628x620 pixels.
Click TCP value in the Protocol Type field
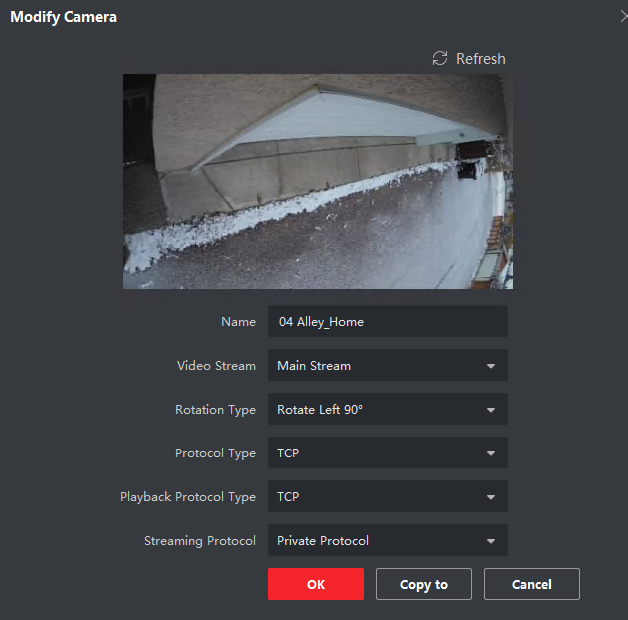click(x=288, y=454)
